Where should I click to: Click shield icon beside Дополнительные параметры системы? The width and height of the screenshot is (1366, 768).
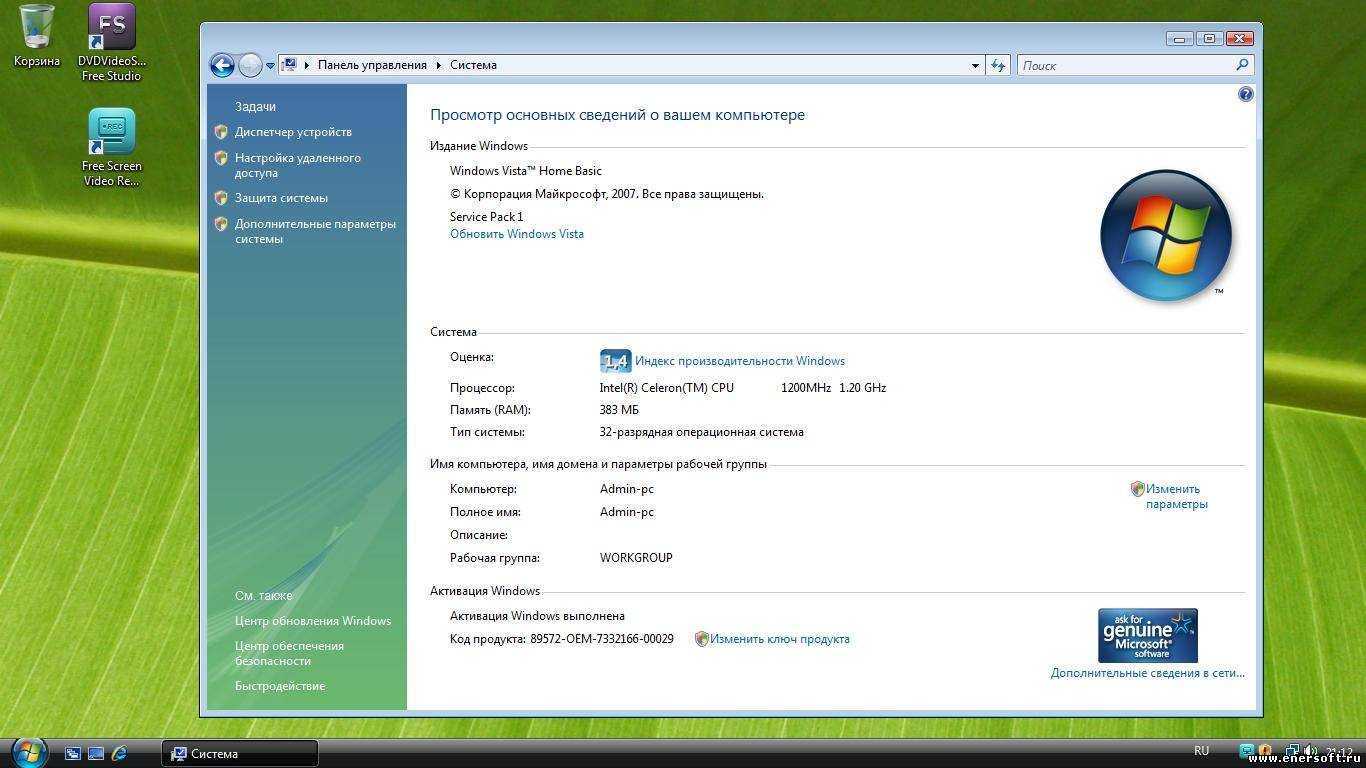point(221,224)
